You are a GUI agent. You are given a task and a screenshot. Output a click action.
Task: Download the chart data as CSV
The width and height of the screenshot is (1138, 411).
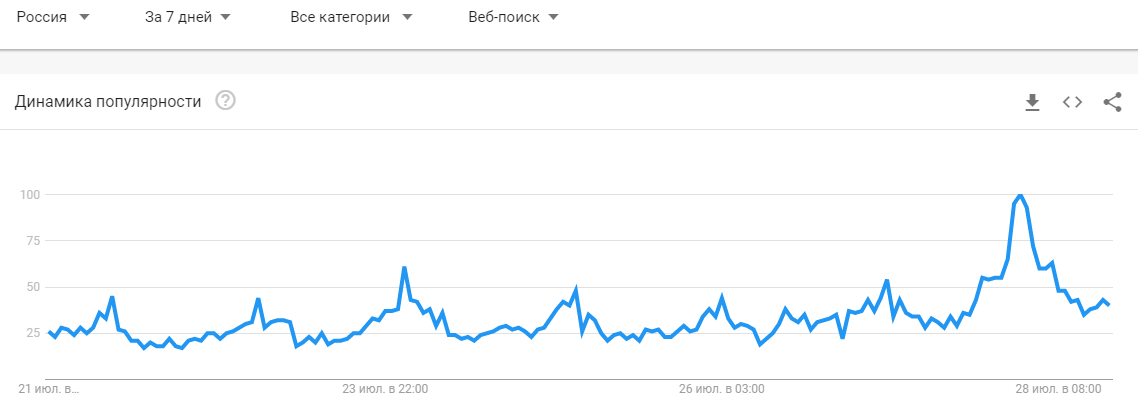(1032, 102)
